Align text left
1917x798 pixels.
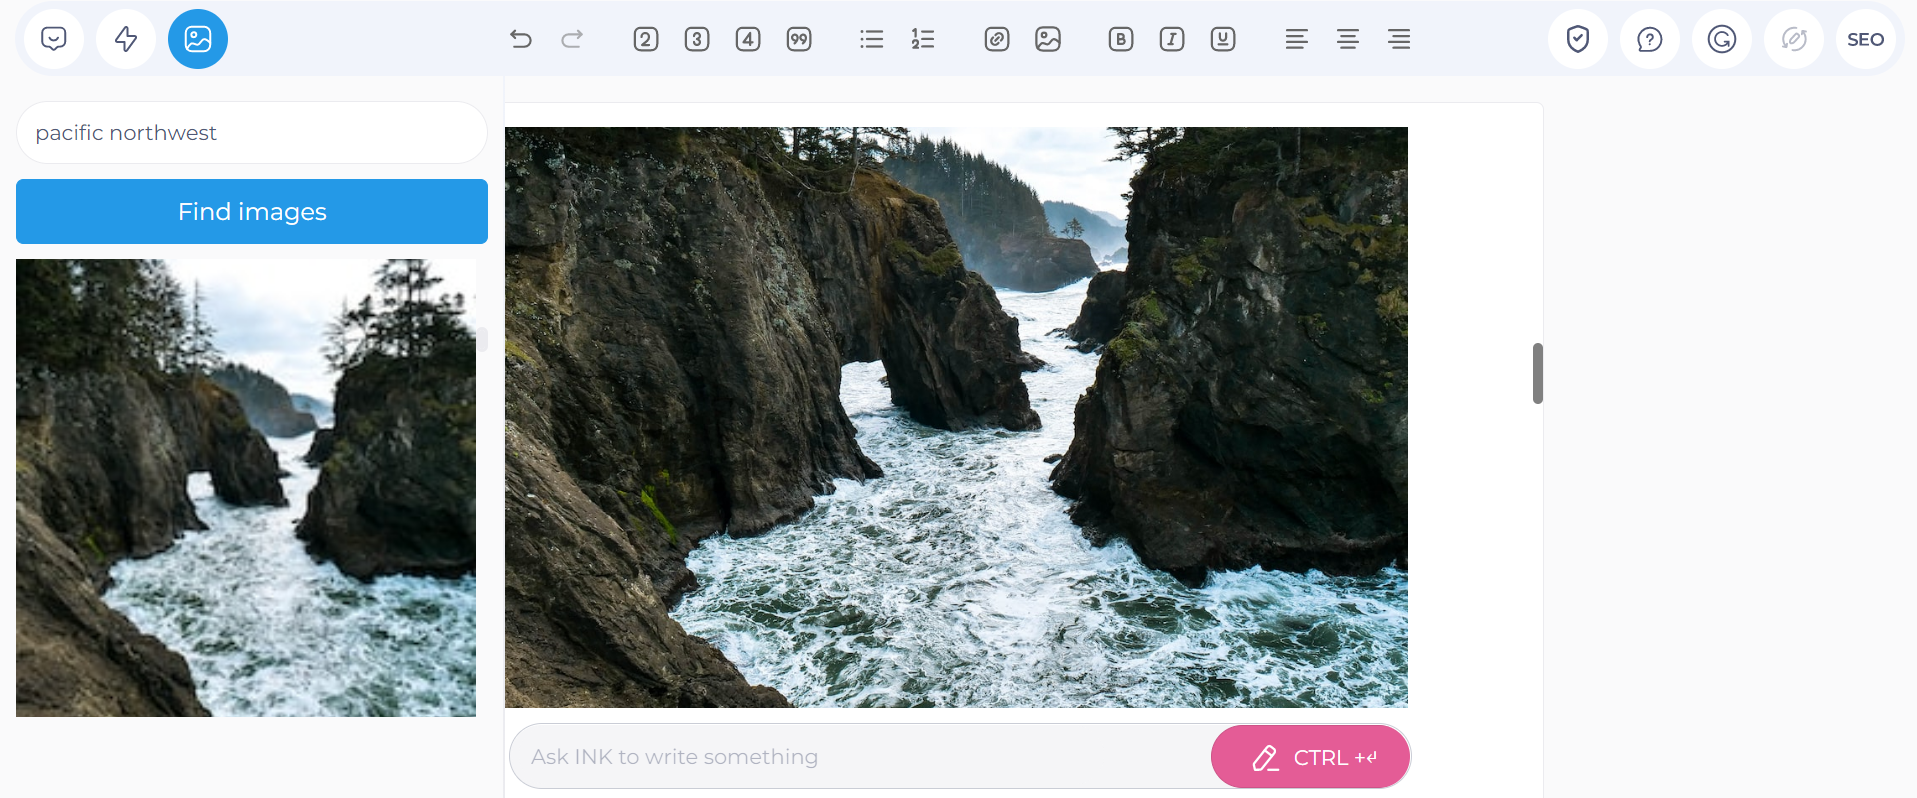pos(1297,39)
